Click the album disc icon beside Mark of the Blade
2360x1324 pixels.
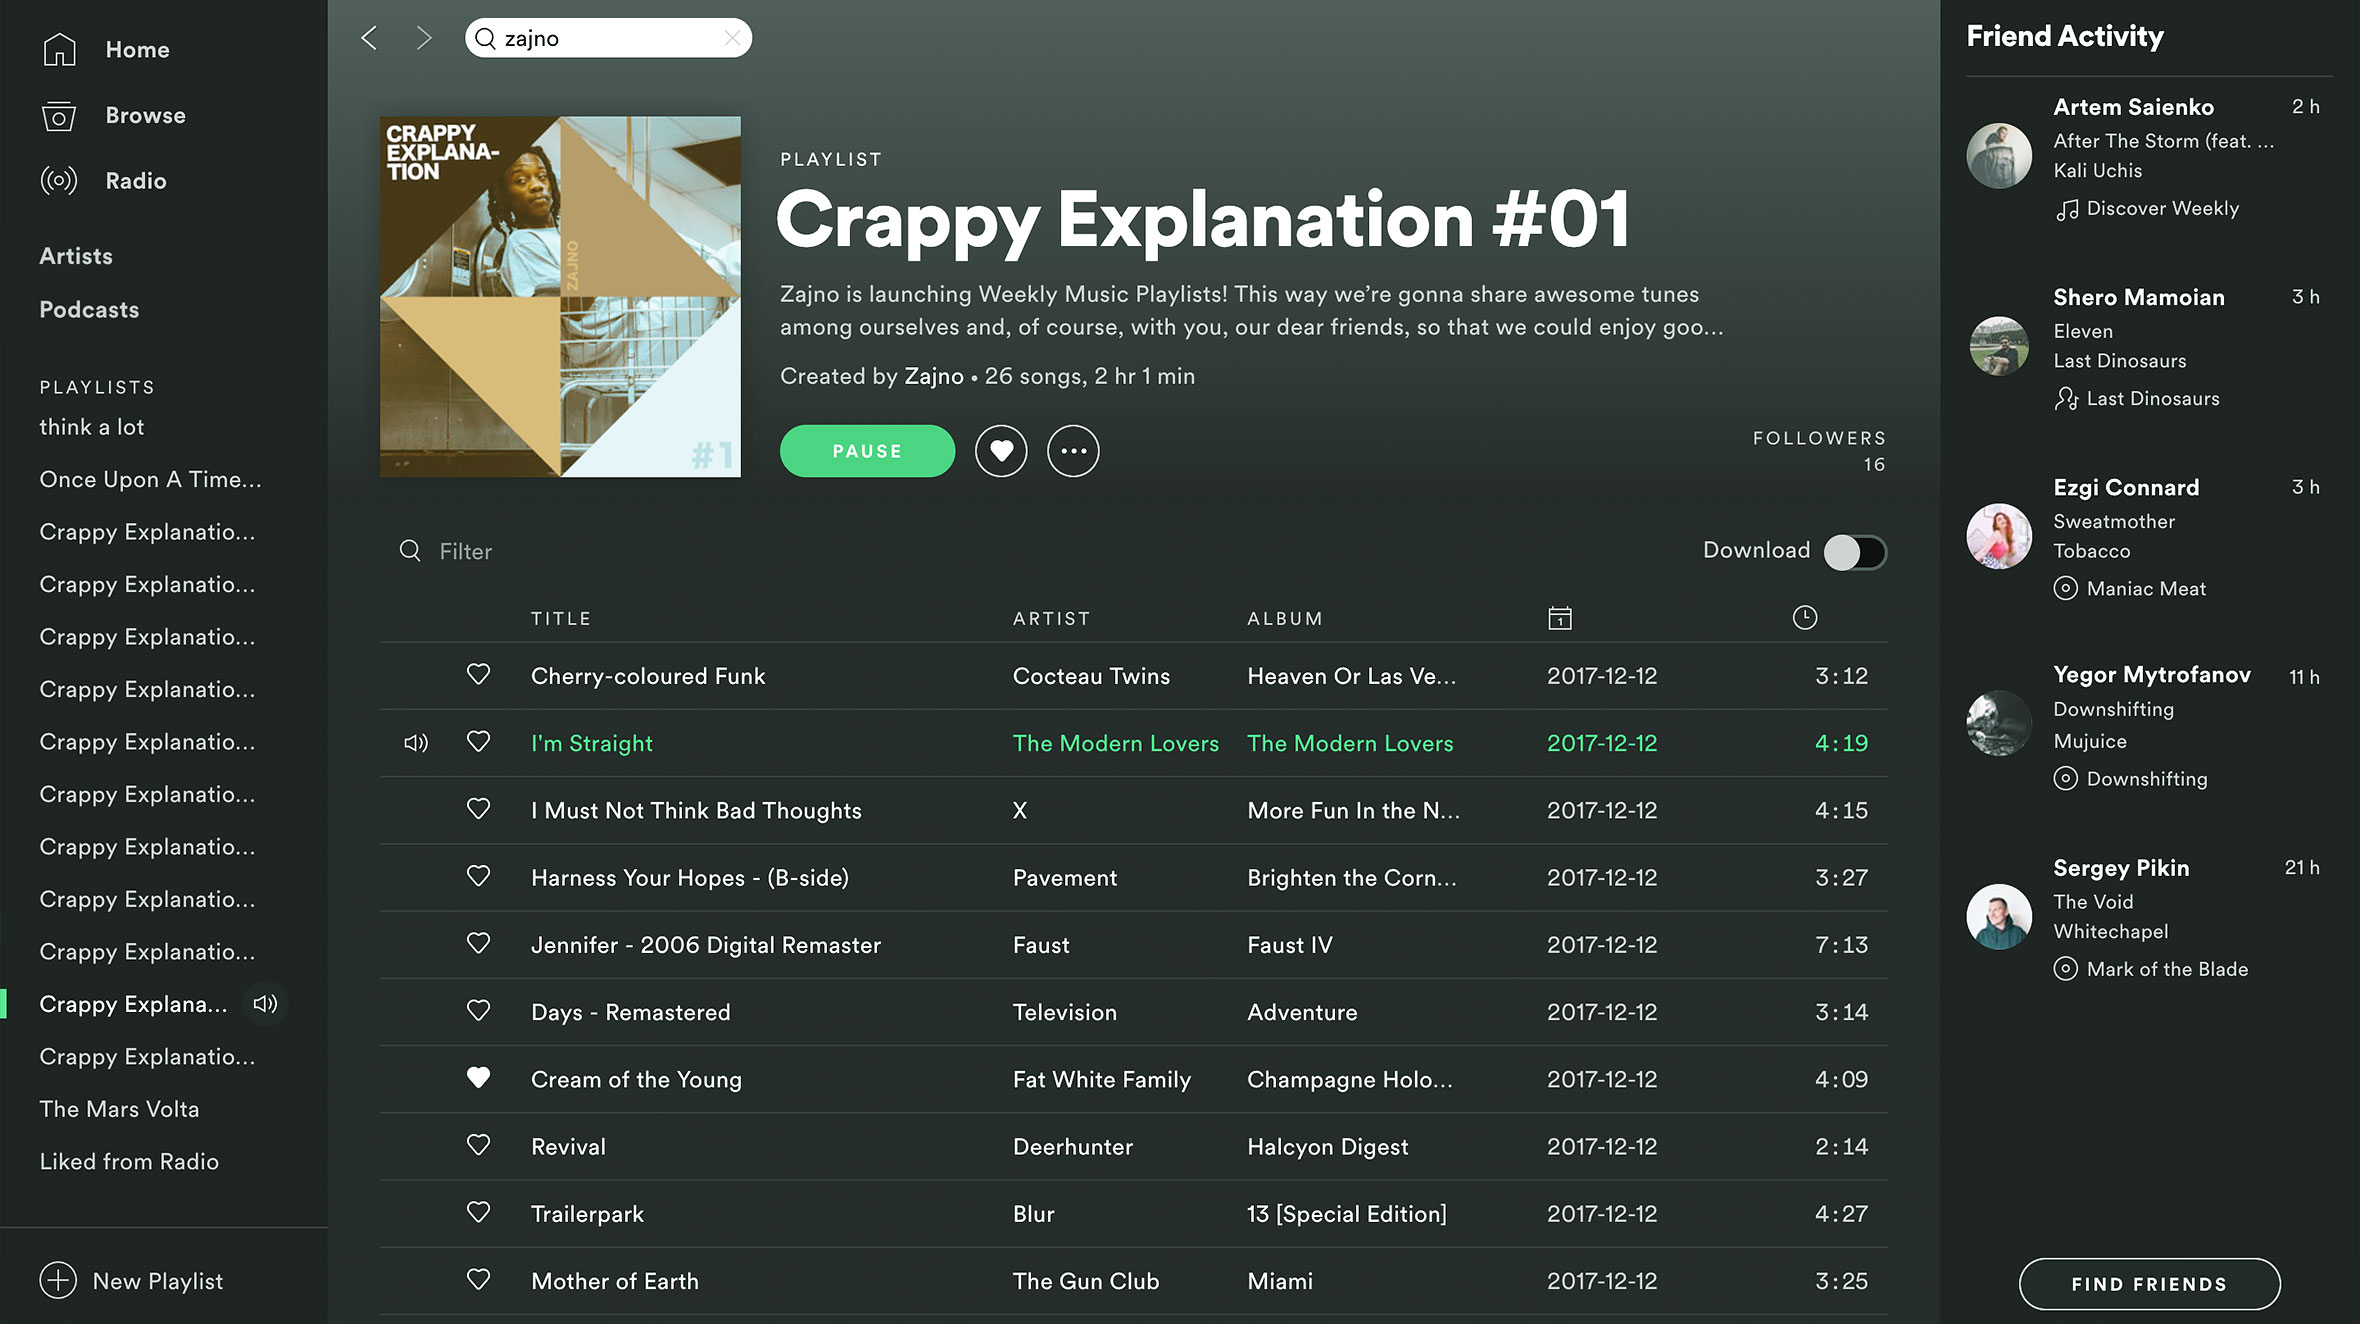point(2065,968)
